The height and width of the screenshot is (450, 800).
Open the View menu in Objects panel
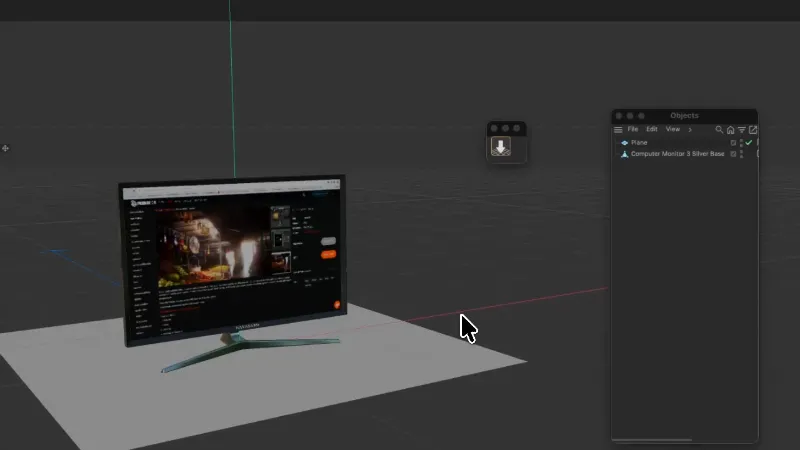click(672, 129)
